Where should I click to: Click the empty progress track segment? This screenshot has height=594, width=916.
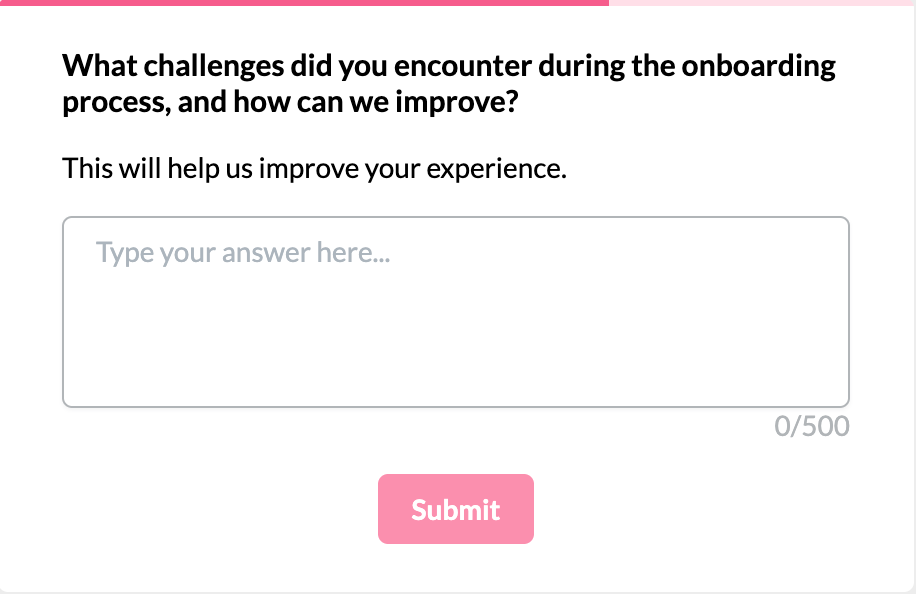pyautogui.click(x=760, y=4)
